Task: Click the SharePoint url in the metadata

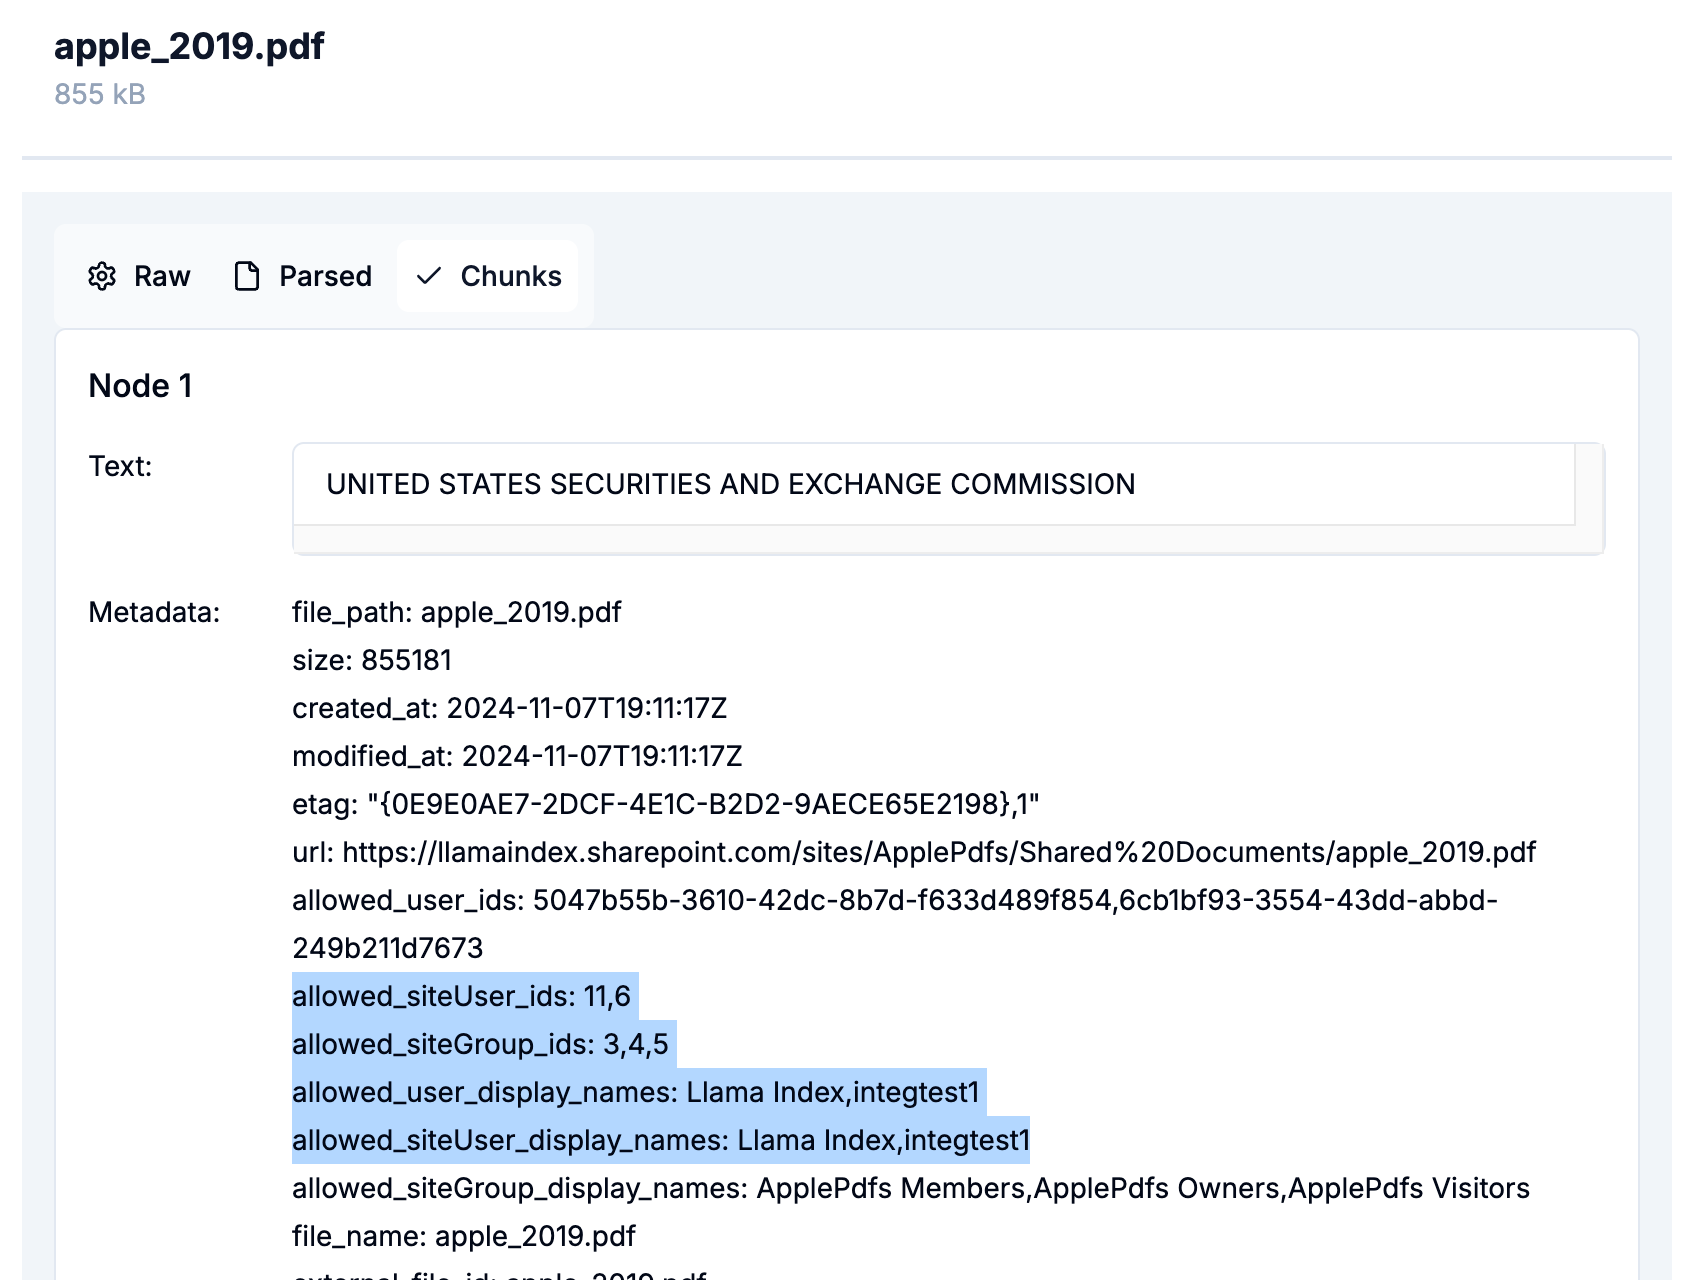Action: tap(938, 852)
